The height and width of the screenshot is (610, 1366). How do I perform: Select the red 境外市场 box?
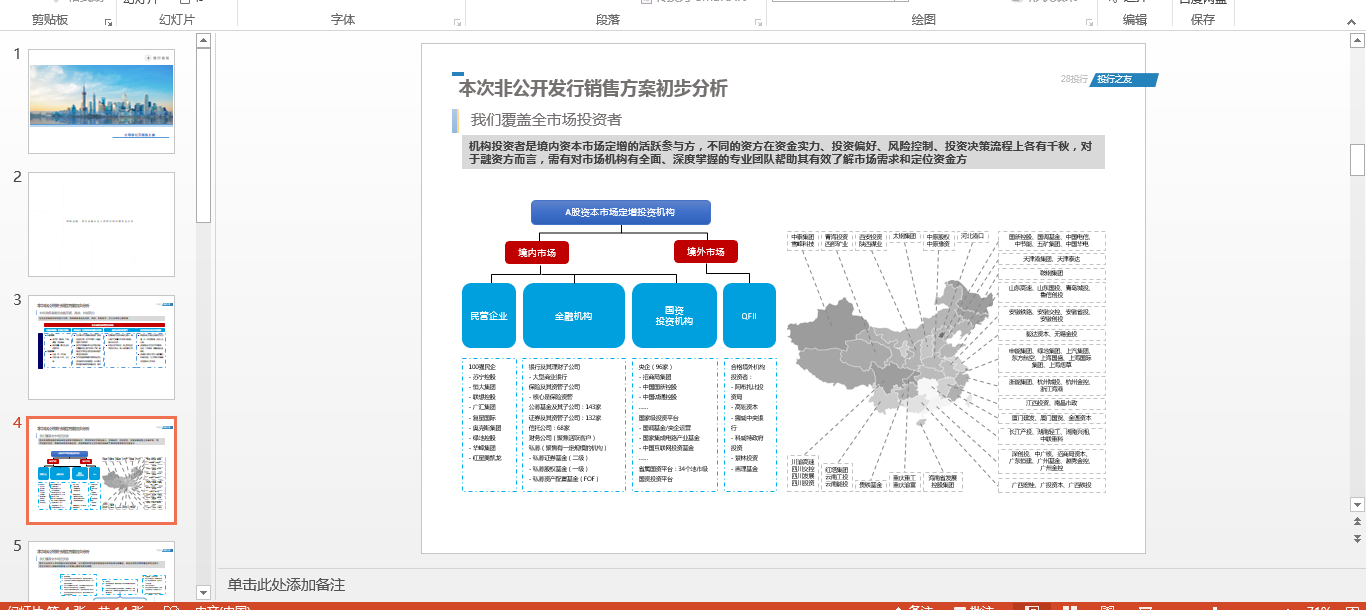(706, 252)
